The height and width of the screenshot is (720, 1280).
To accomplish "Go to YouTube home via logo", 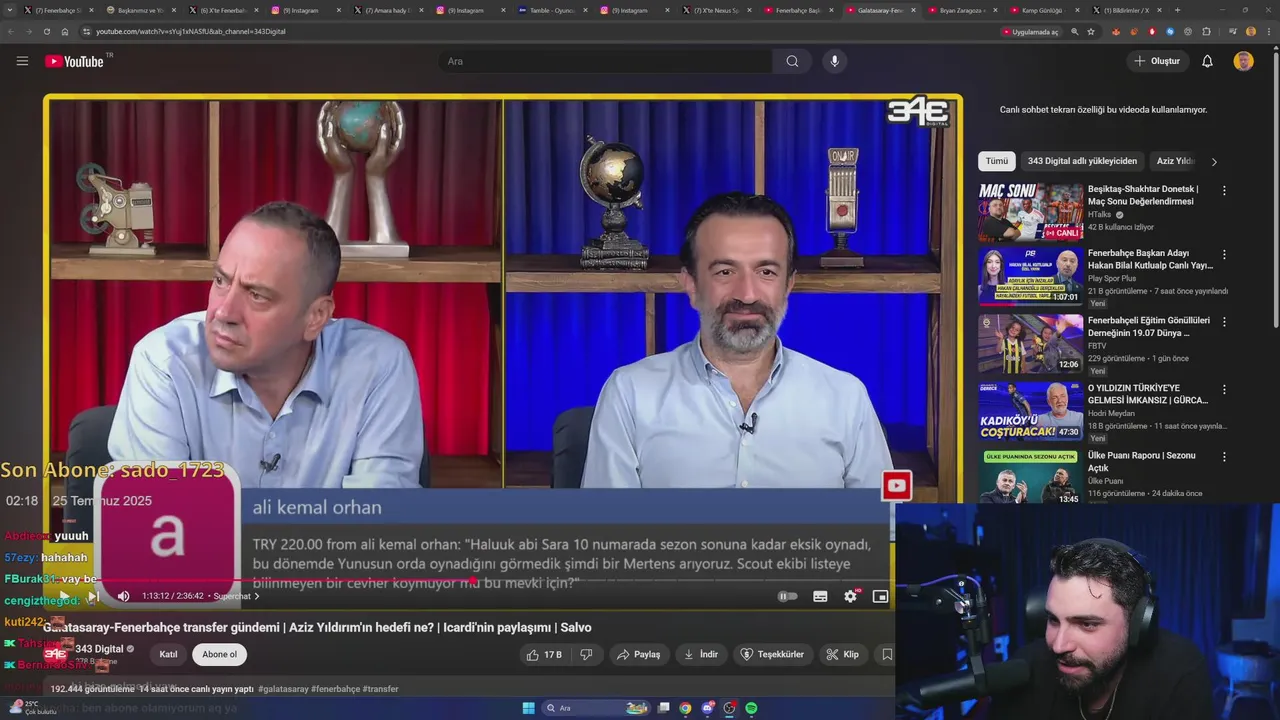I will point(74,61).
